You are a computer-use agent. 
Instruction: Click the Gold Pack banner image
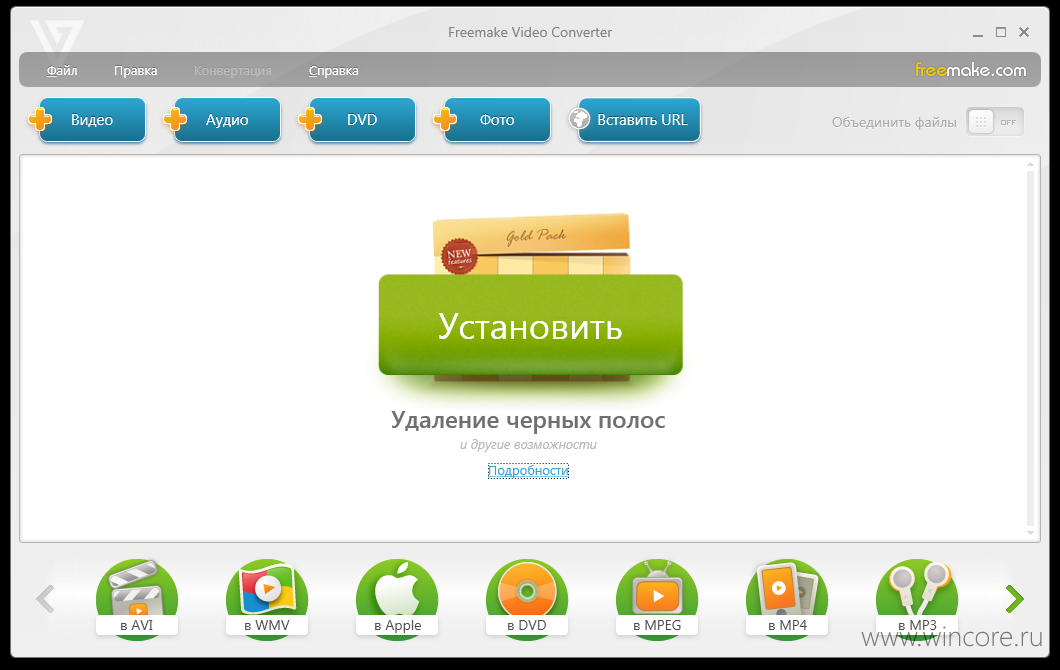pos(531,245)
